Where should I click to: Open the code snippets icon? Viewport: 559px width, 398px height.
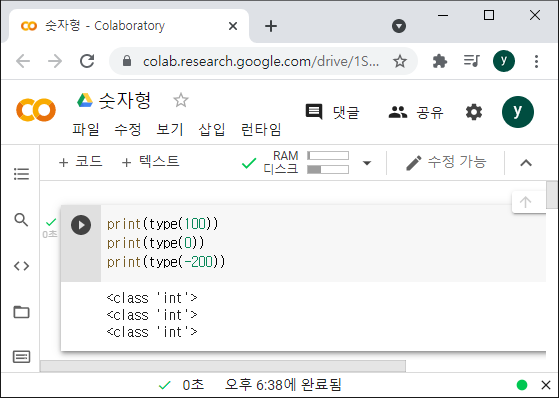(21, 266)
